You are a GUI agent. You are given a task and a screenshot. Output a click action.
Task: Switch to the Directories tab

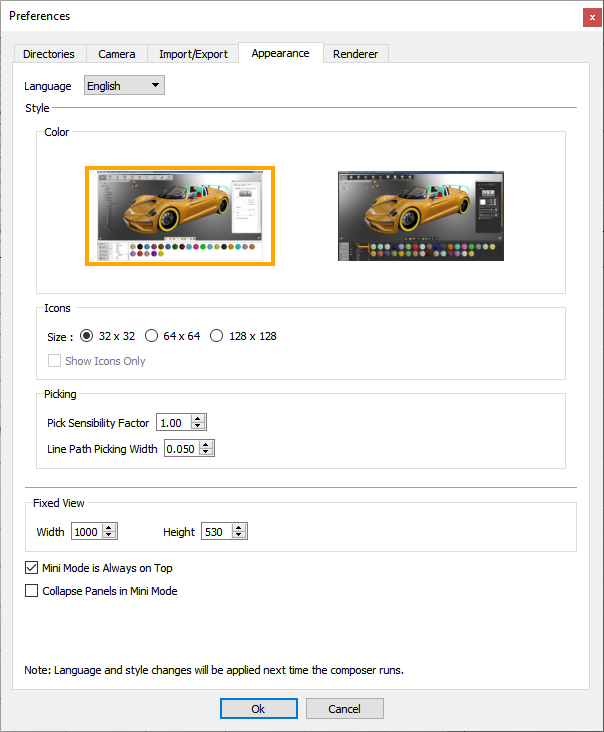coord(49,54)
